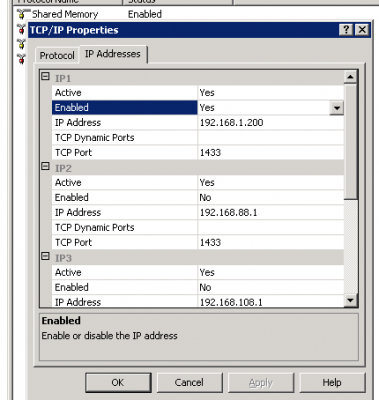Open the dialog's question mark help button

[346, 30]
